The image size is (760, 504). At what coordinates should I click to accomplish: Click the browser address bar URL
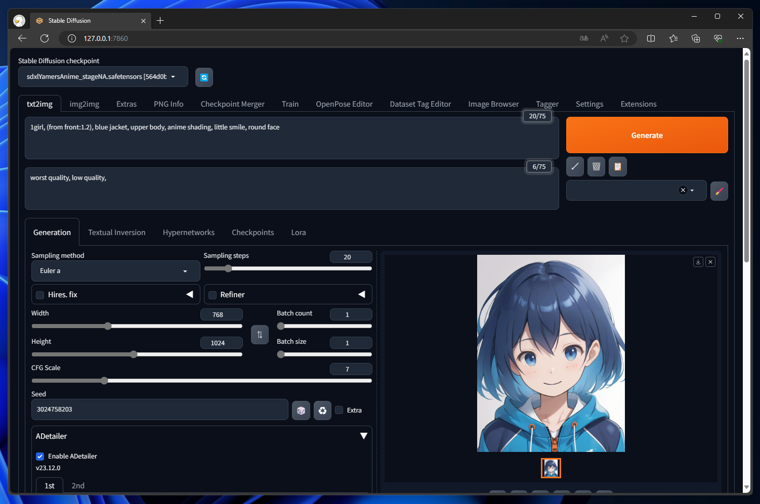[x=106, y=38]
